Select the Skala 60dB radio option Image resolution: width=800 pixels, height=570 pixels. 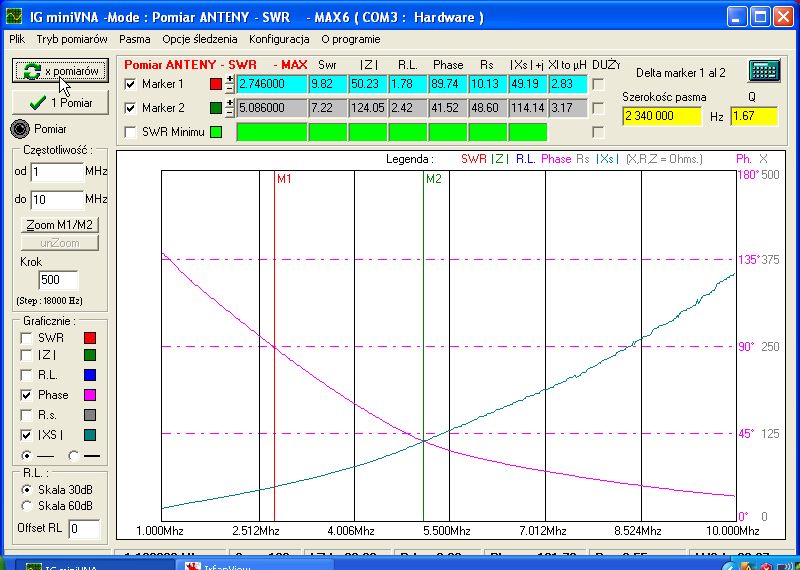pyautogui.click(x=26, y=506)
